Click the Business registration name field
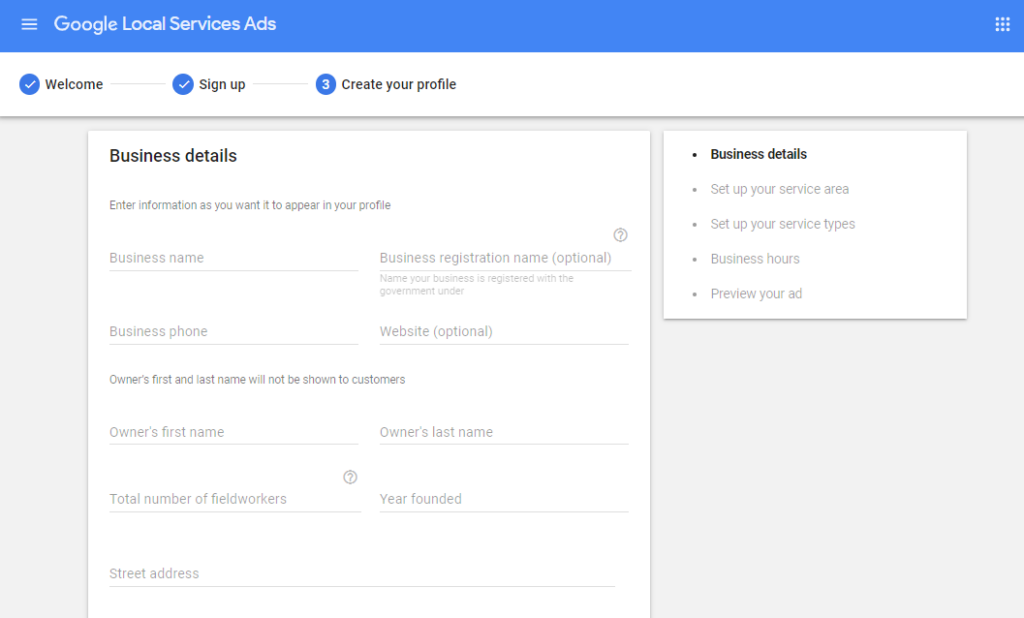The height and width of the screenshot is (618, 1024). [x=505, y=258]
